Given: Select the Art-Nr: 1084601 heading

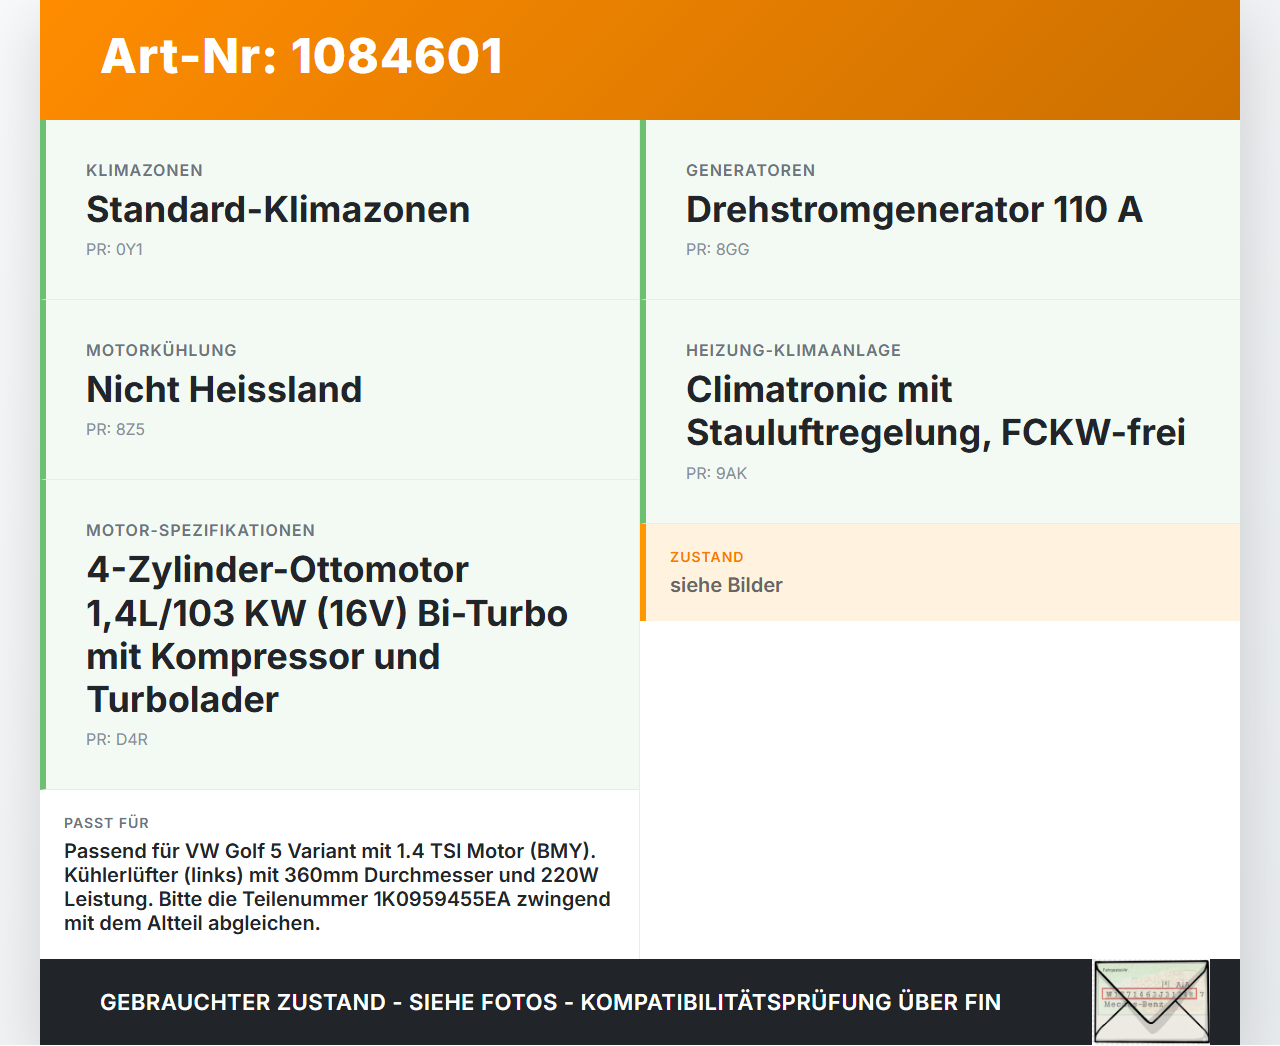Looking at the screenshot, I should (x=301, y=56).
